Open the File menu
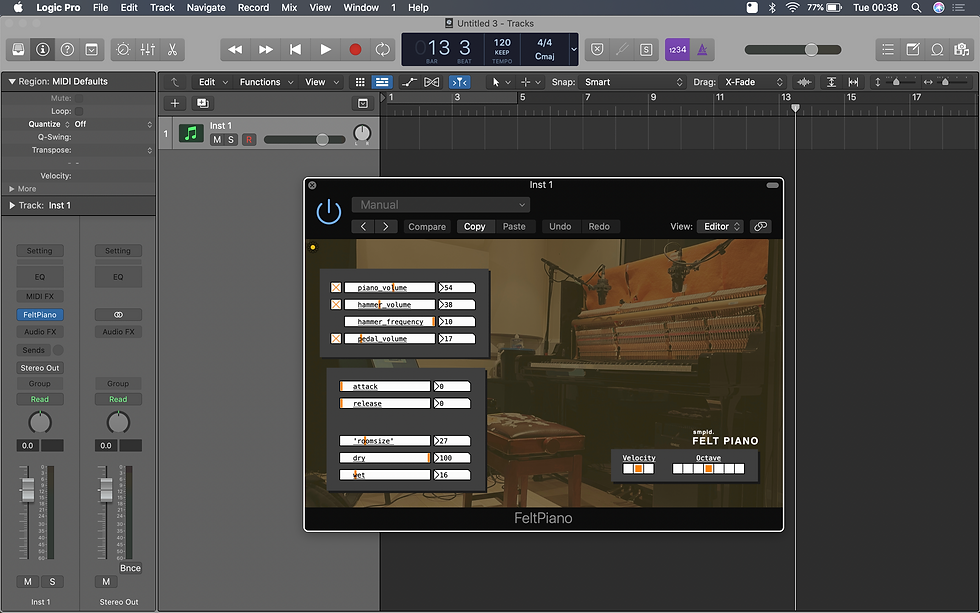The height and width of the screenshot is (613, 980). pos(100,7)
